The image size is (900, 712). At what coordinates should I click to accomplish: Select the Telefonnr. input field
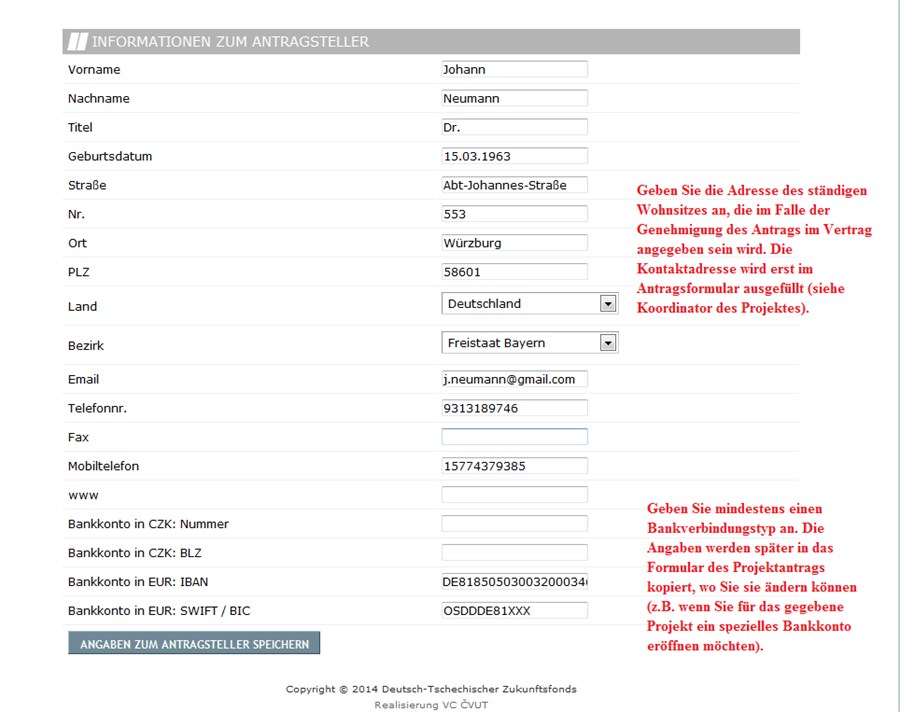tap(514, 408)
